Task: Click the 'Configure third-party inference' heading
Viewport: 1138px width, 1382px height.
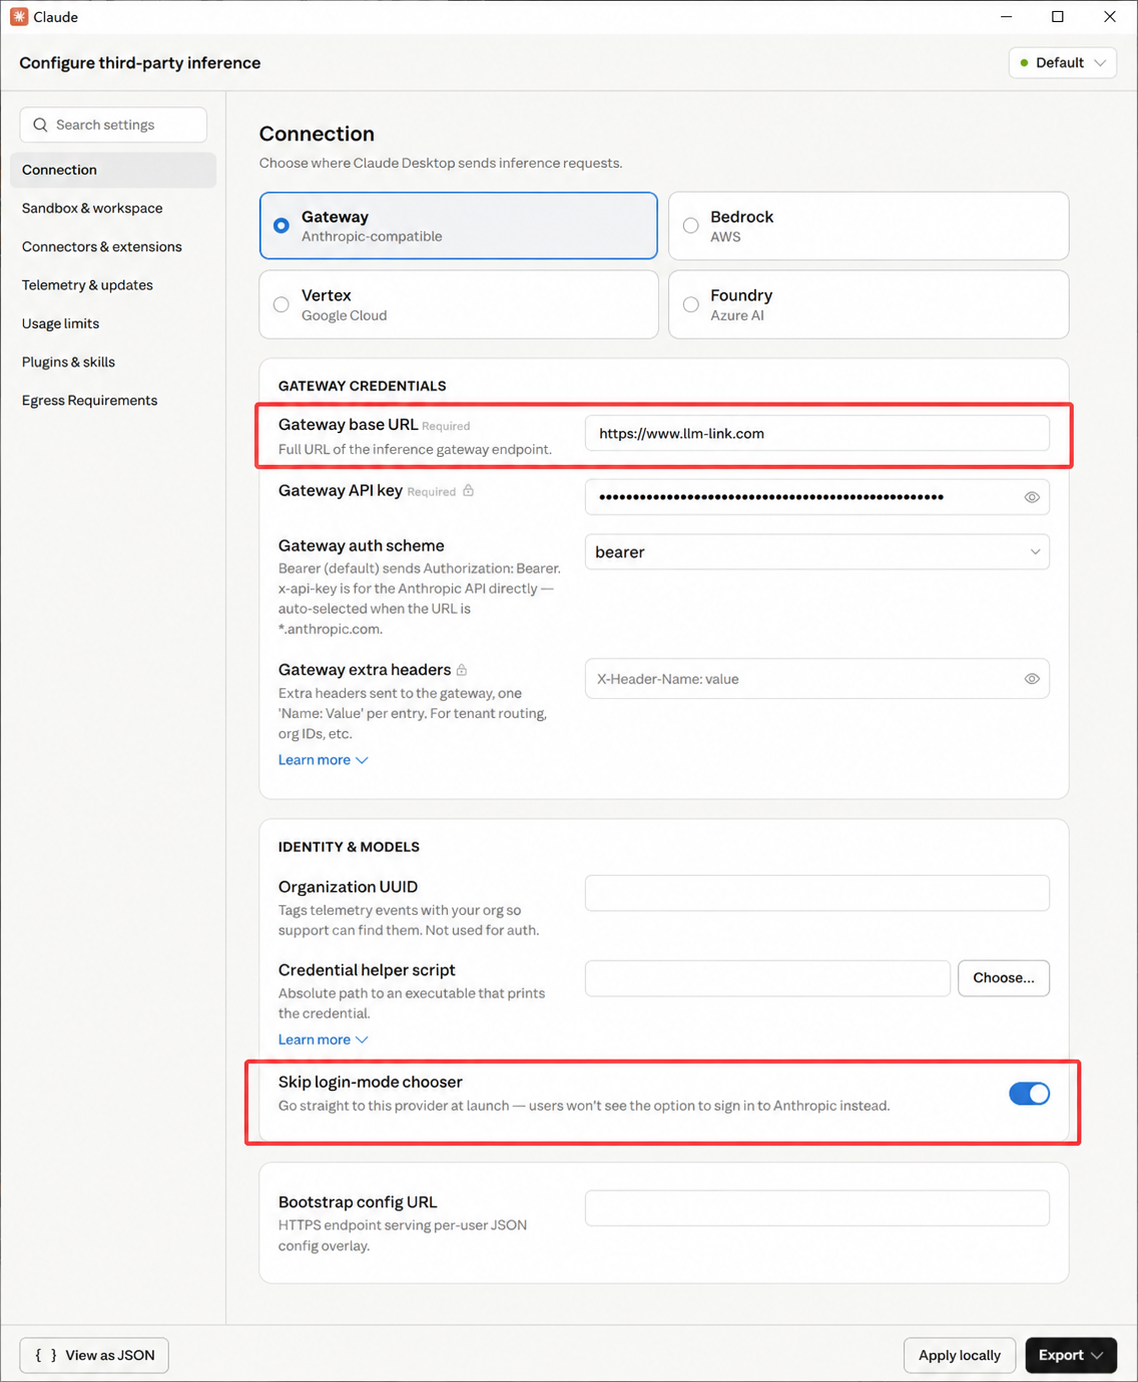Action: pyautogui.click(x=140, y=63)
